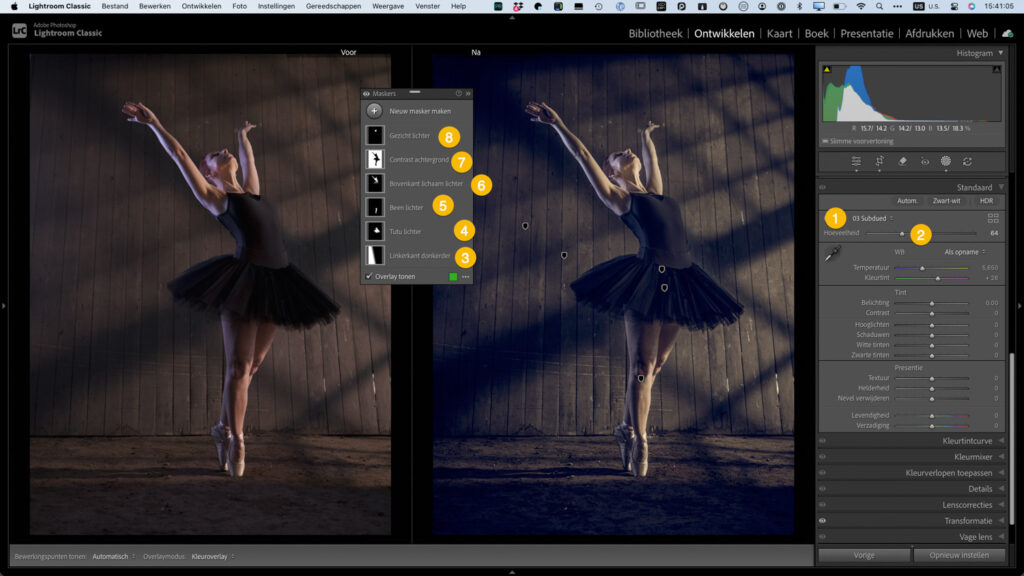
Task: Open Wi-Fi status in menu bar
Action: [x=861, y=7]
